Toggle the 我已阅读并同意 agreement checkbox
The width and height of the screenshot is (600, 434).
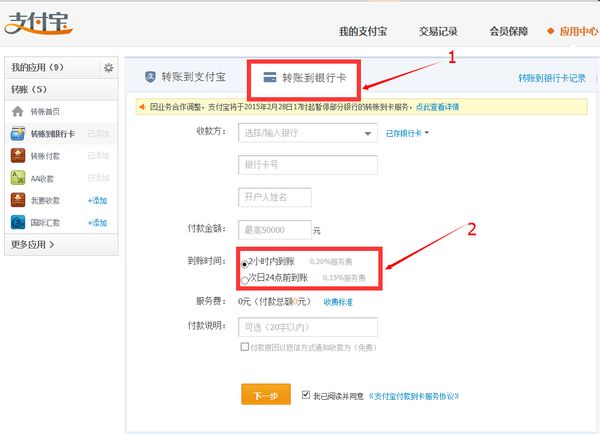306,396
